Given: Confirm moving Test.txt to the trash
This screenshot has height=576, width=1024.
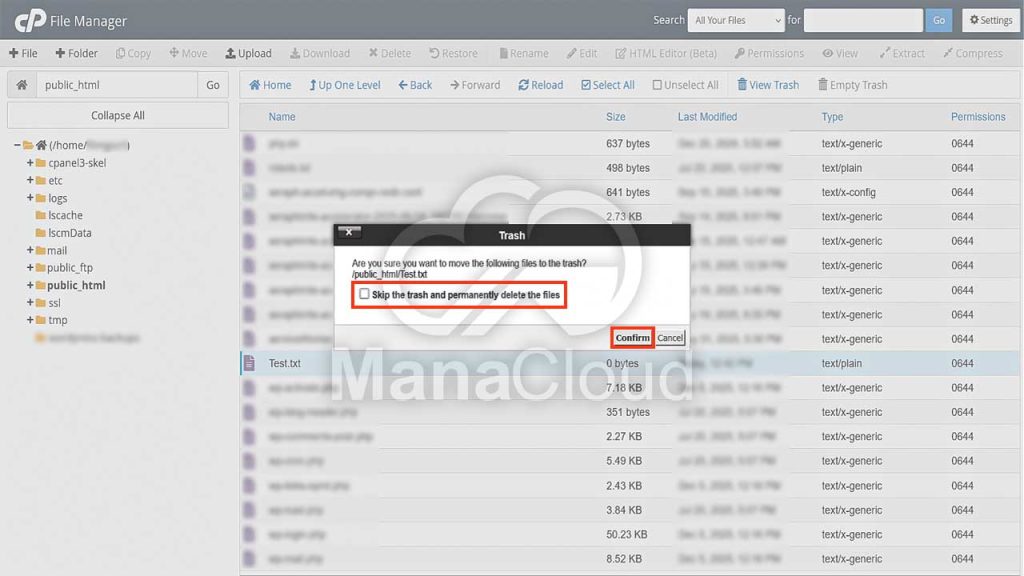Looking at the screenshot, I should coord(632,338).
